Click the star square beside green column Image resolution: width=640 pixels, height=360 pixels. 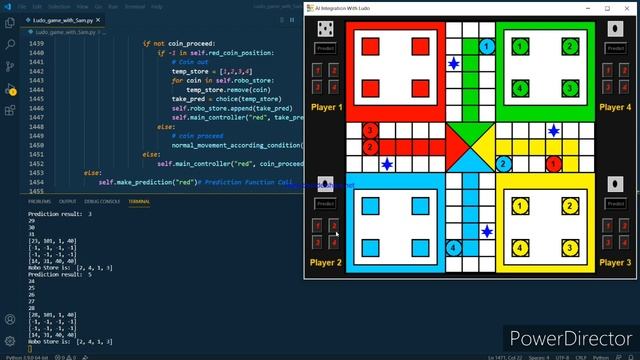[x=453, y=64]
